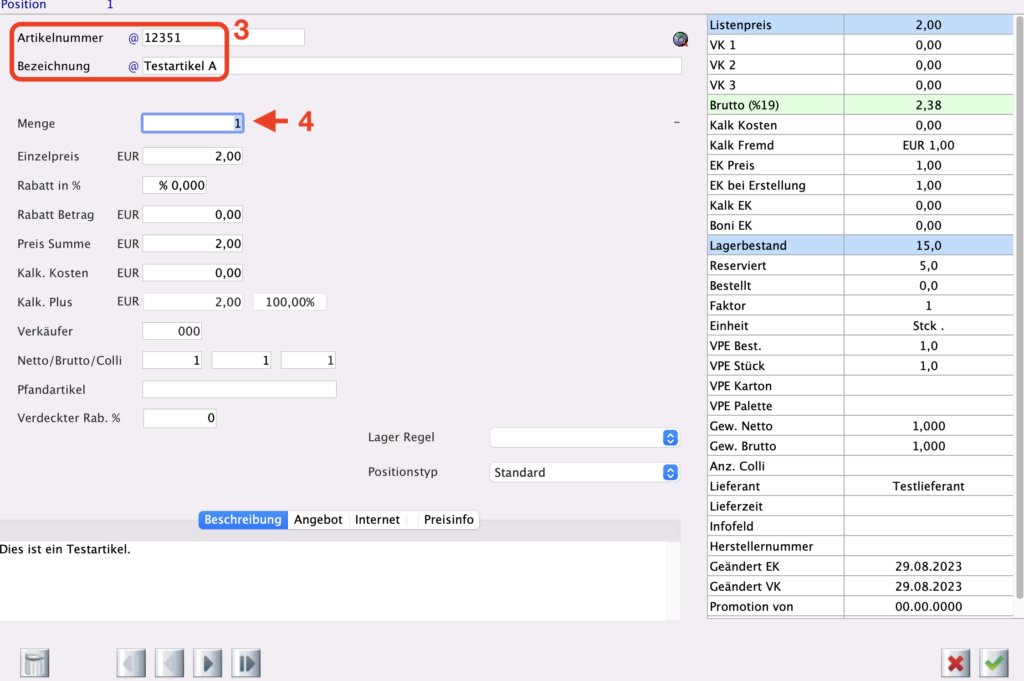Image resolution: width=1024 pixels, height=681 pixels.
Task: Click the Rabatt in % field
Action: click(x=175, y=186)
